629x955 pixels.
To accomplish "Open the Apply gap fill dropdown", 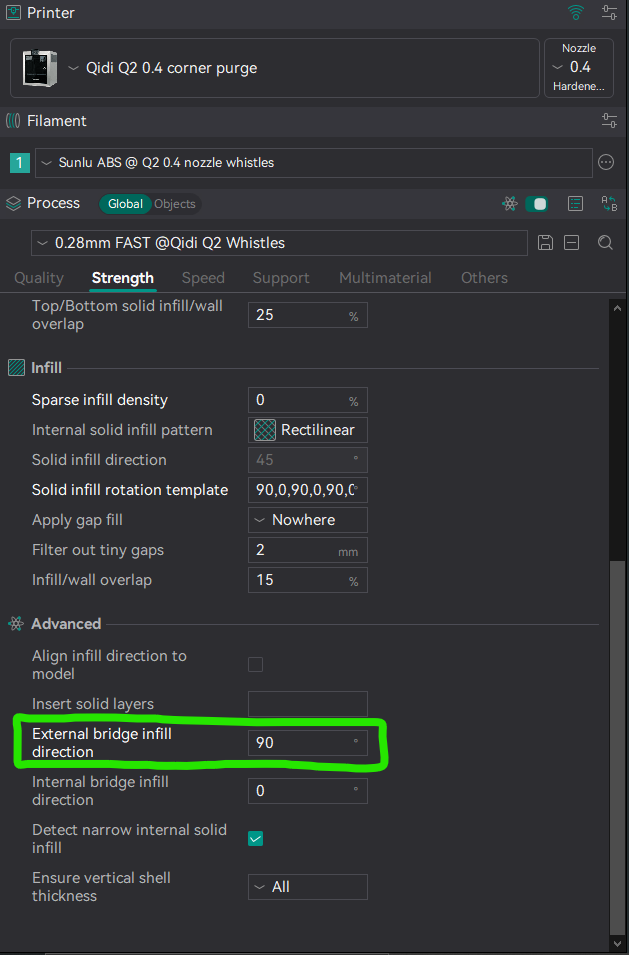I will point(307,520).
